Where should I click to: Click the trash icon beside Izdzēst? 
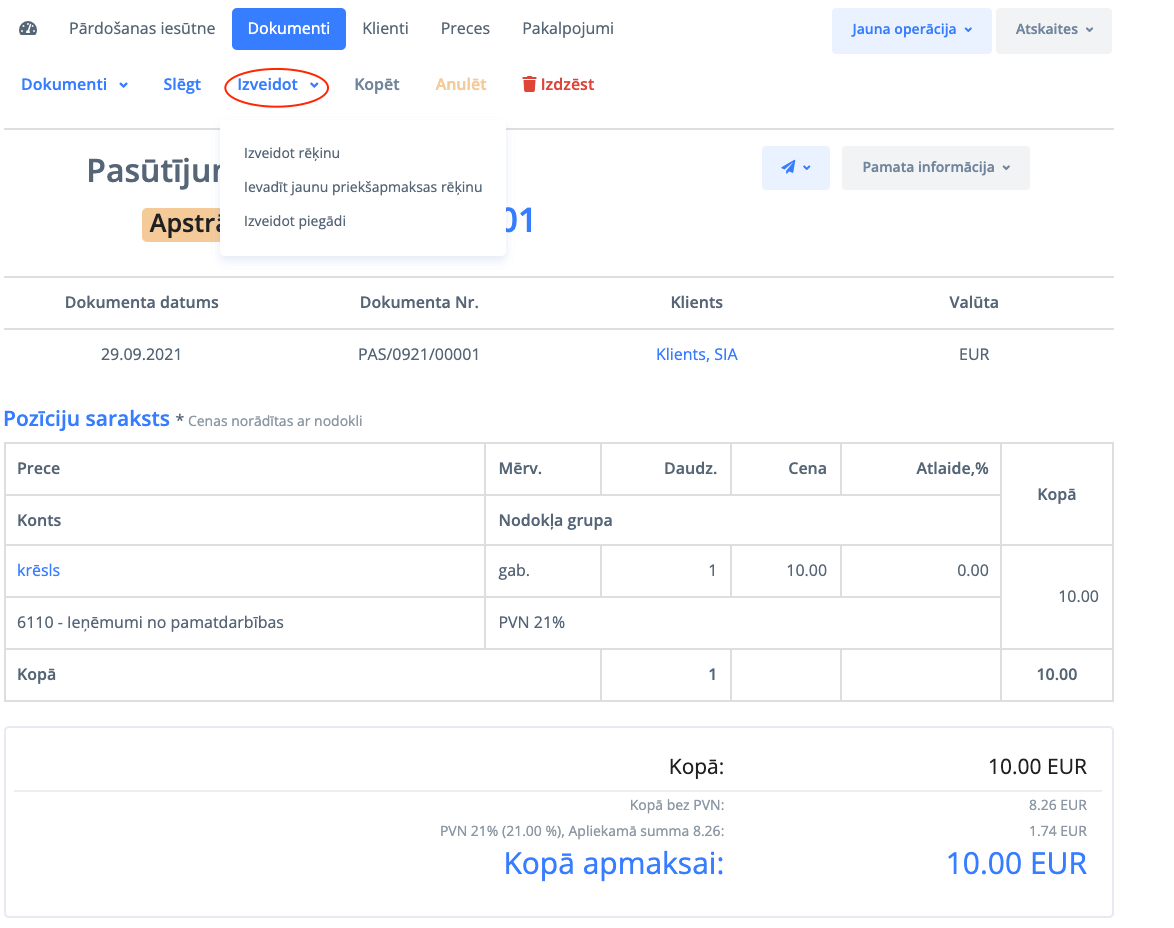click(x=529, y=85)
